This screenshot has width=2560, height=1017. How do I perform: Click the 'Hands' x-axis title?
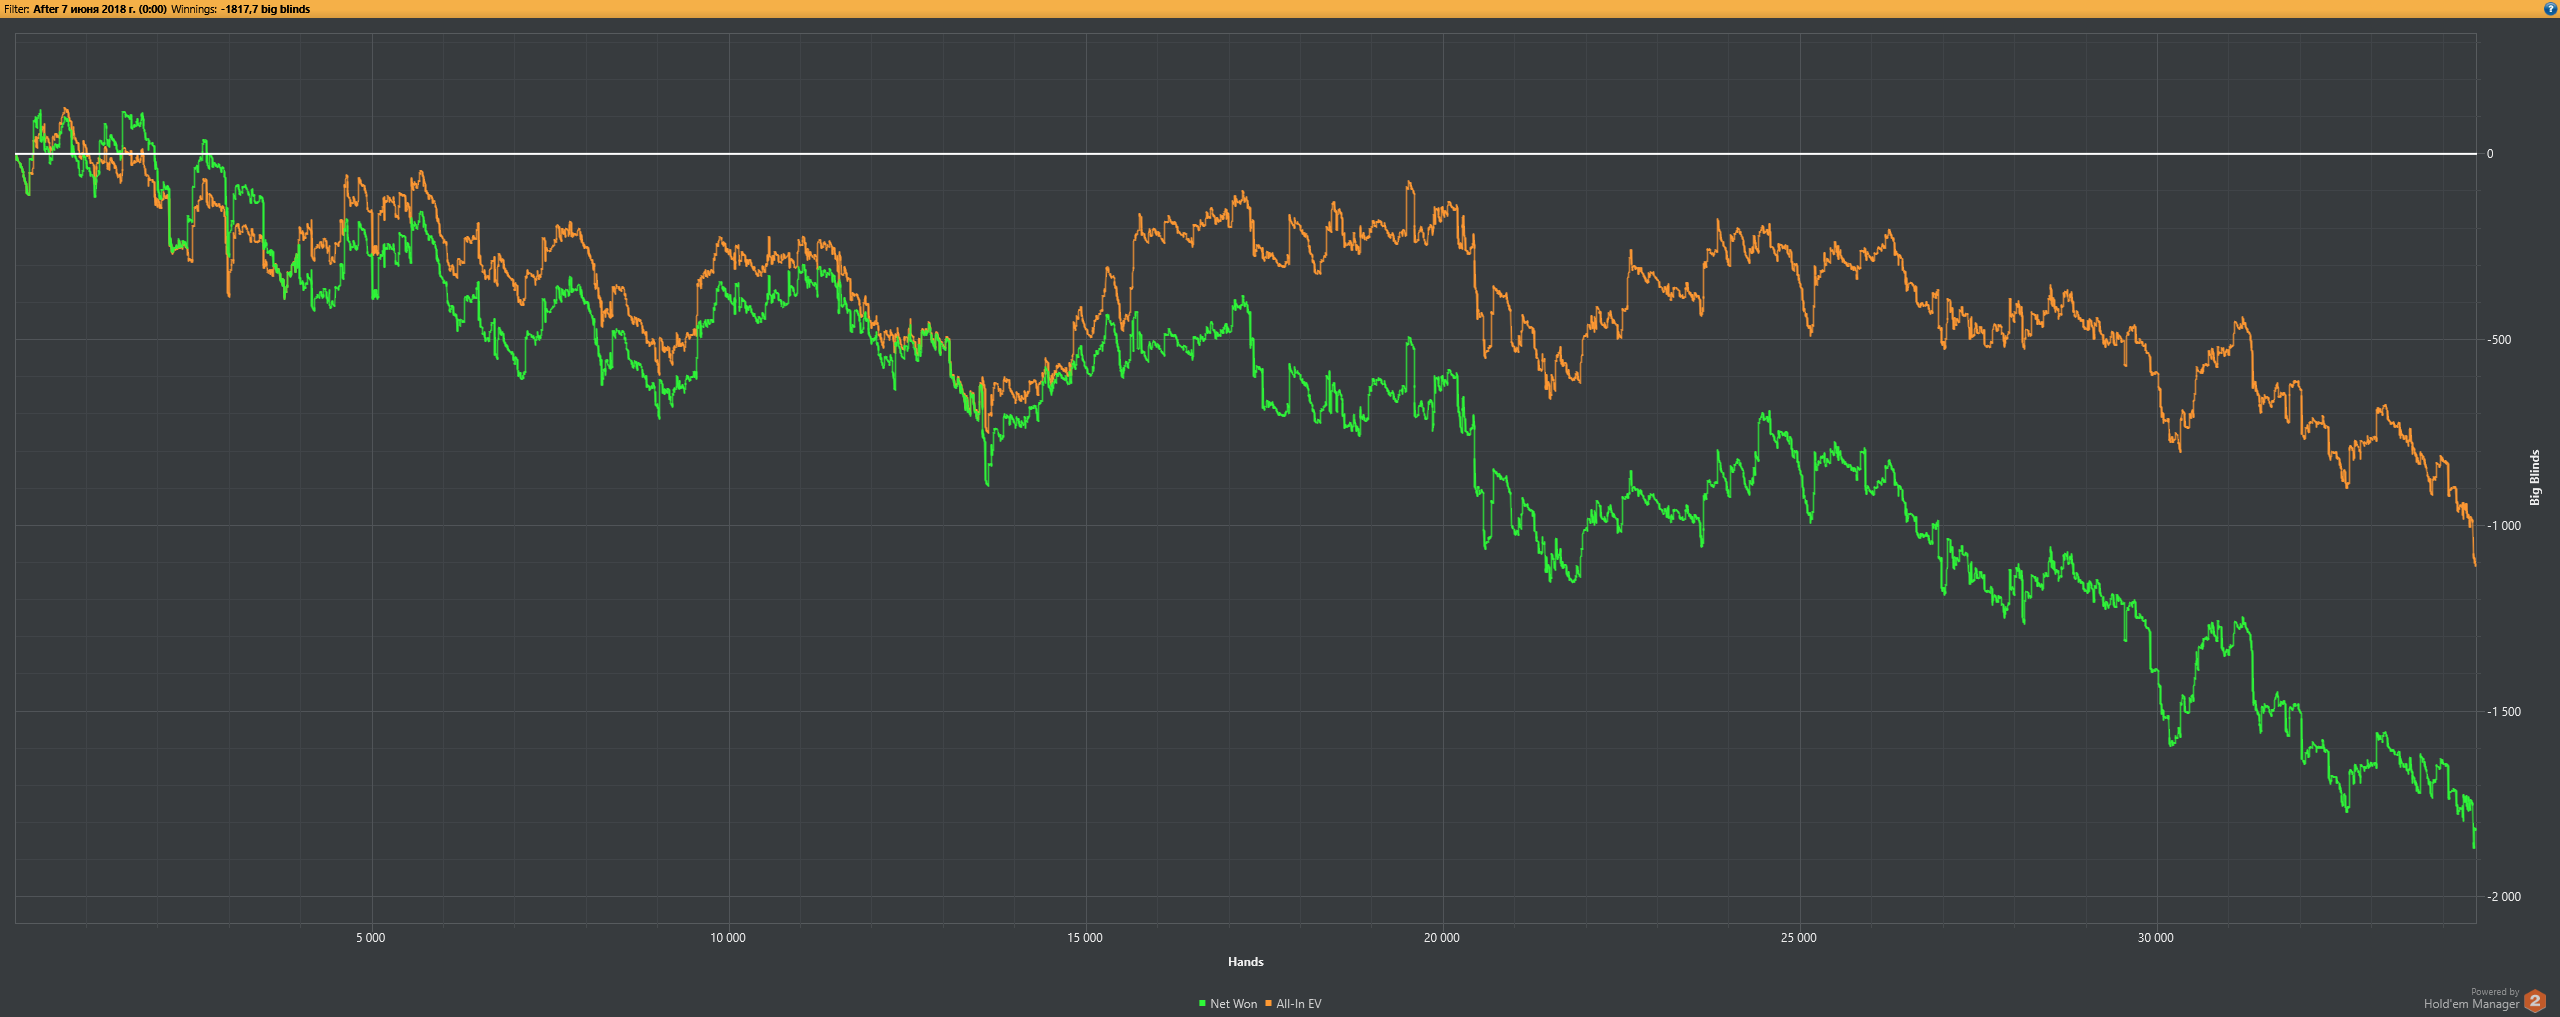(x=1246, y=962)
